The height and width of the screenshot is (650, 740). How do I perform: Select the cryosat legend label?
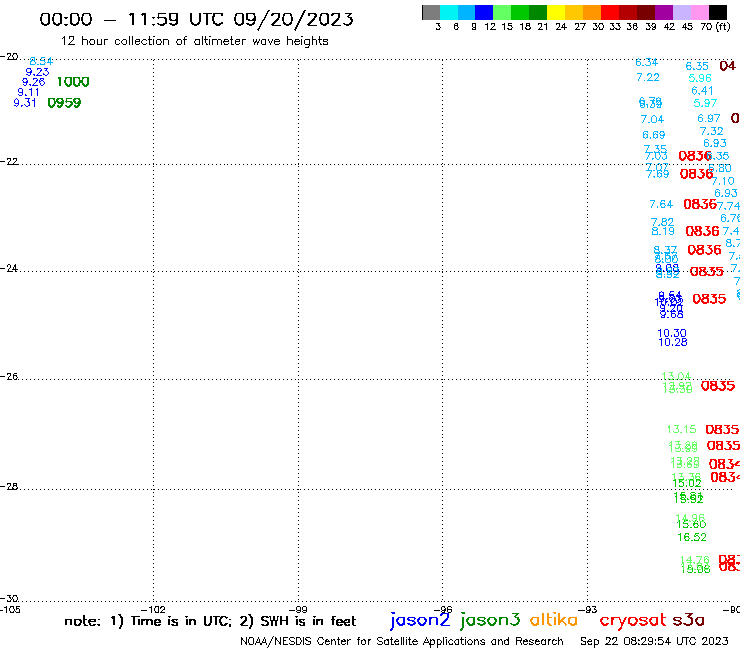pos(632,620)
